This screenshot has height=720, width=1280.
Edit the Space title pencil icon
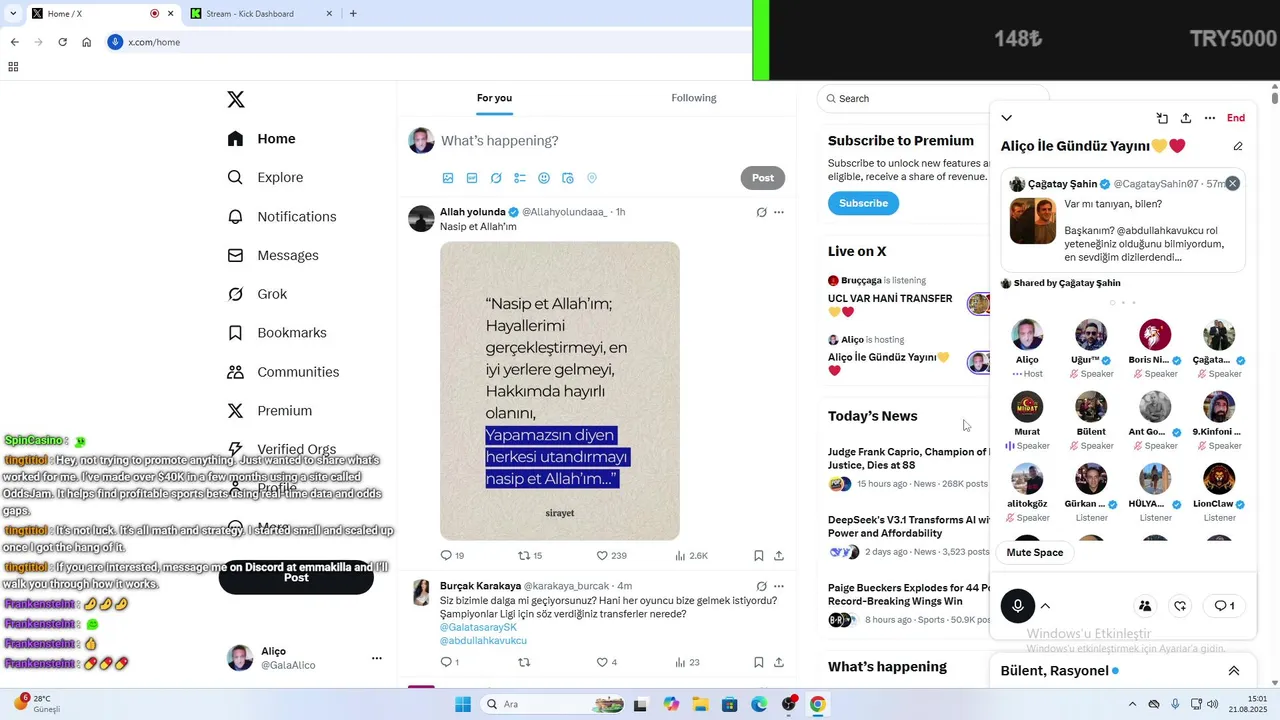[1238, 146]
